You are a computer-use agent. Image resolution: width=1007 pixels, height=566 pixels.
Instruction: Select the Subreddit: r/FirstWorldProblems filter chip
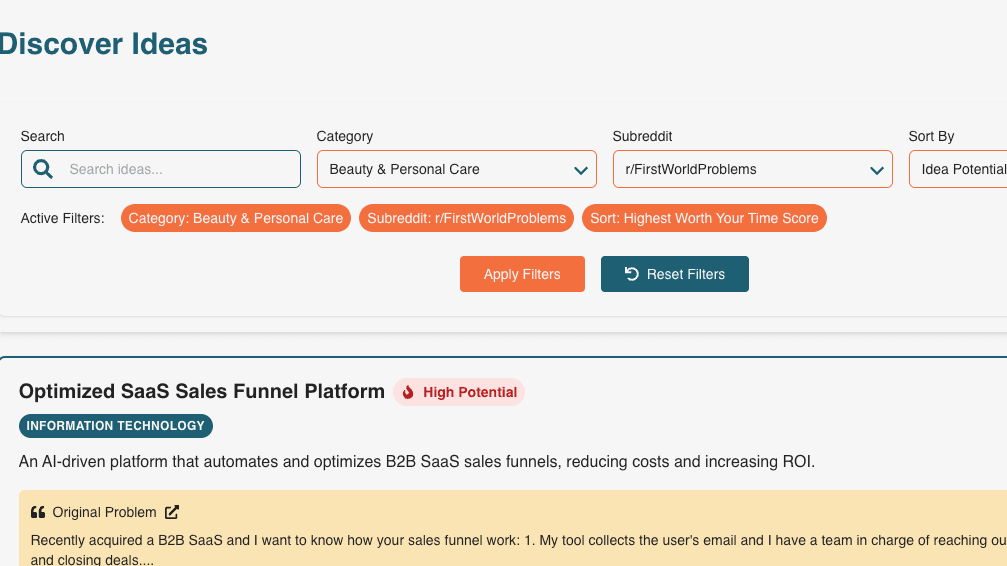(466, 218)
